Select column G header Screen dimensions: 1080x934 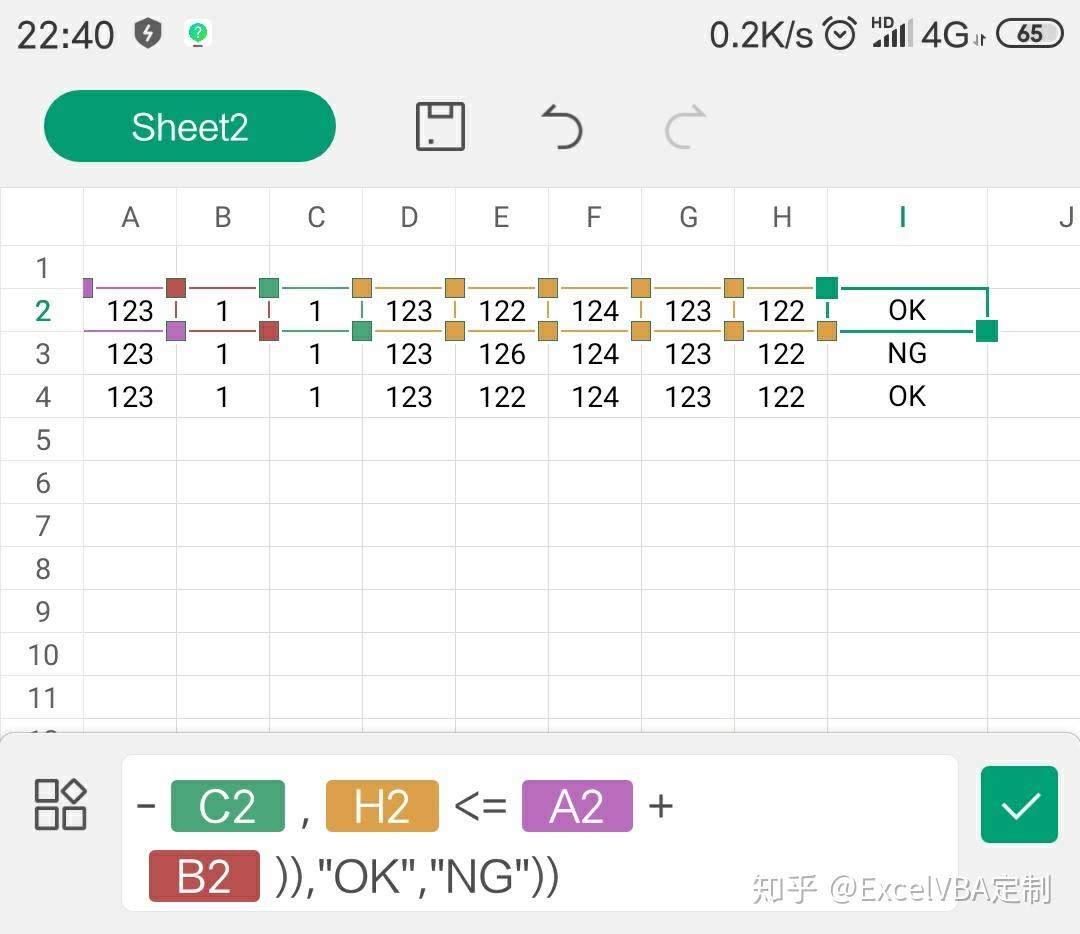pos(688,217)
